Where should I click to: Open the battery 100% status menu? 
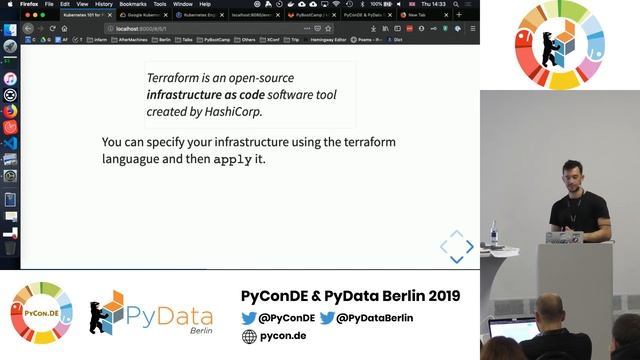pos(381,4)
